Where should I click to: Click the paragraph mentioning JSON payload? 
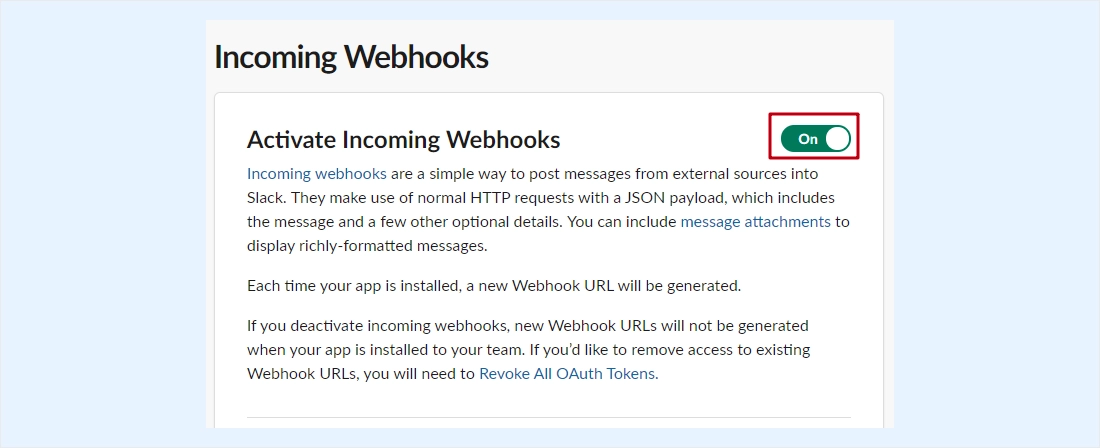548,210
